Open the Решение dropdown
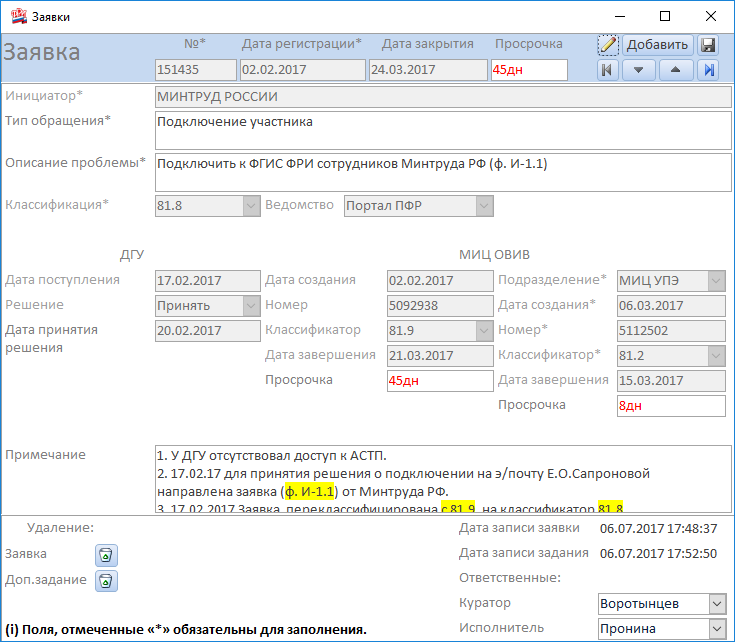Image resolution: width=735 pixels, height=642 pixels. [x=250, y=305]
